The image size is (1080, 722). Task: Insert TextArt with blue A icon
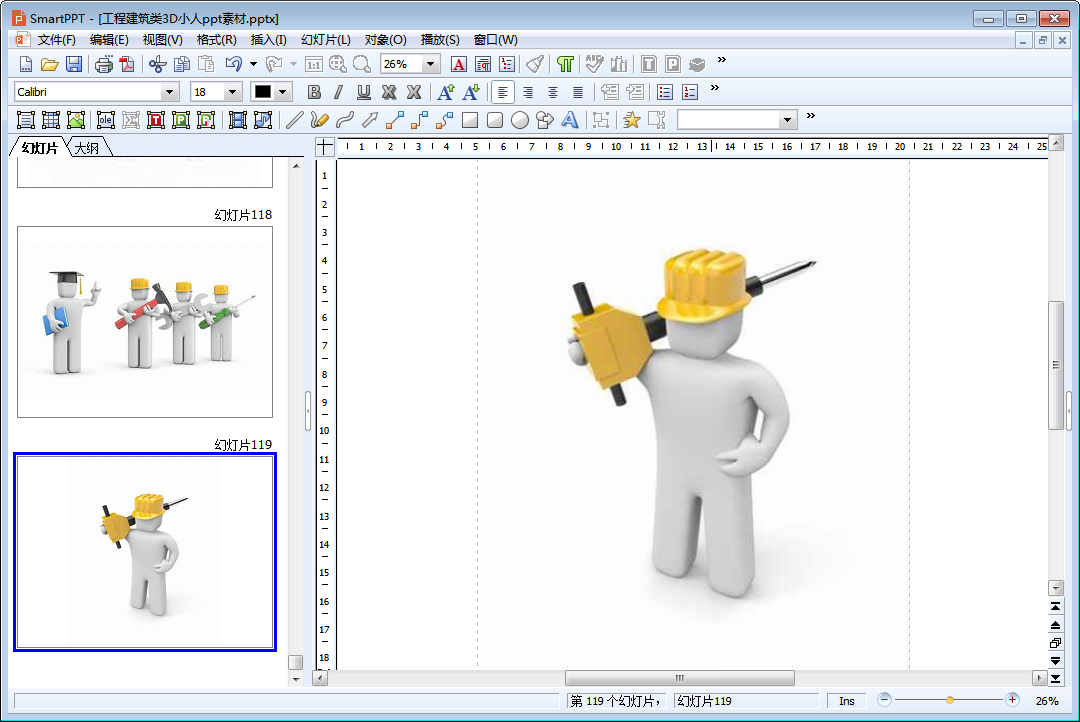[570, 120]
